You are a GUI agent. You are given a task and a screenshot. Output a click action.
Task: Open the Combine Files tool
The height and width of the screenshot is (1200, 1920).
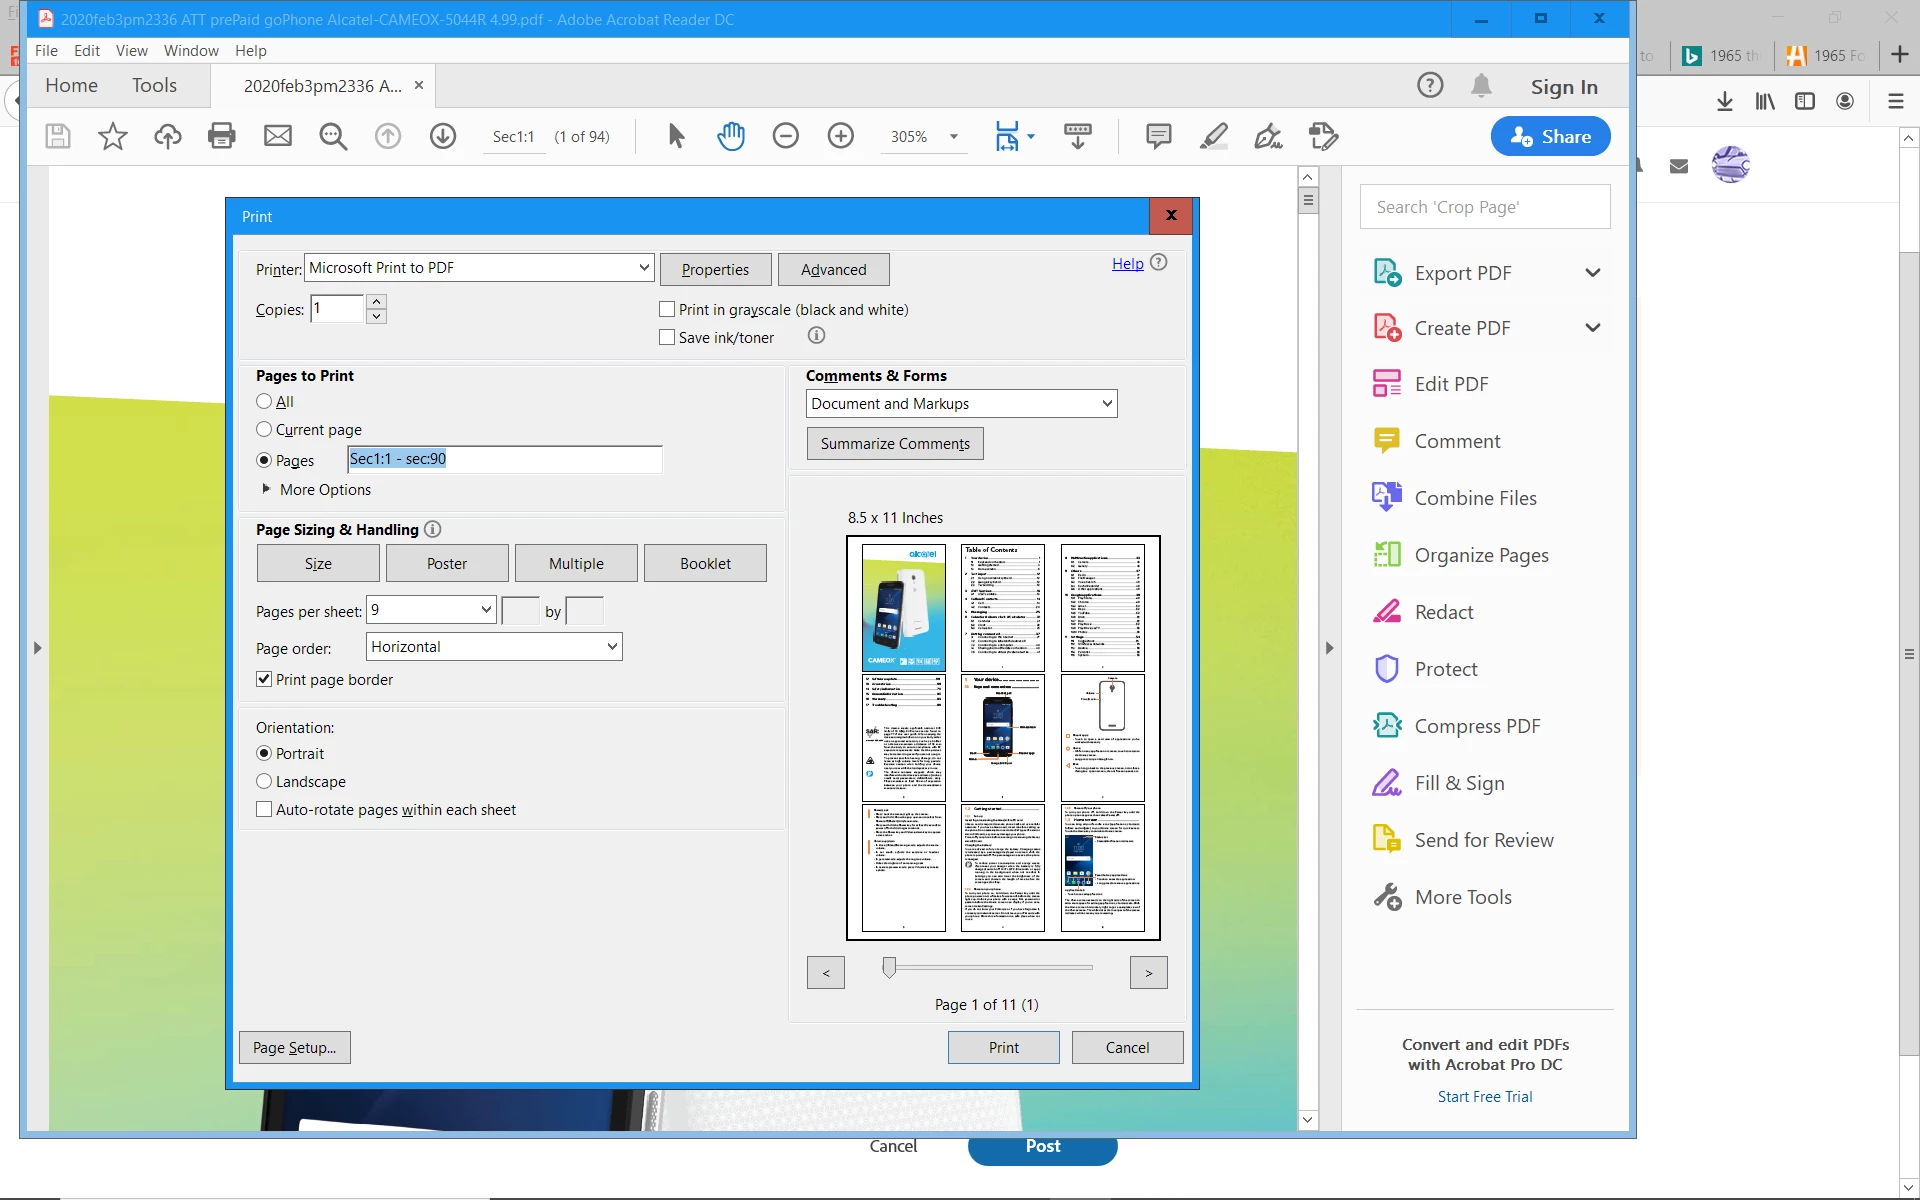[1475, 498]
